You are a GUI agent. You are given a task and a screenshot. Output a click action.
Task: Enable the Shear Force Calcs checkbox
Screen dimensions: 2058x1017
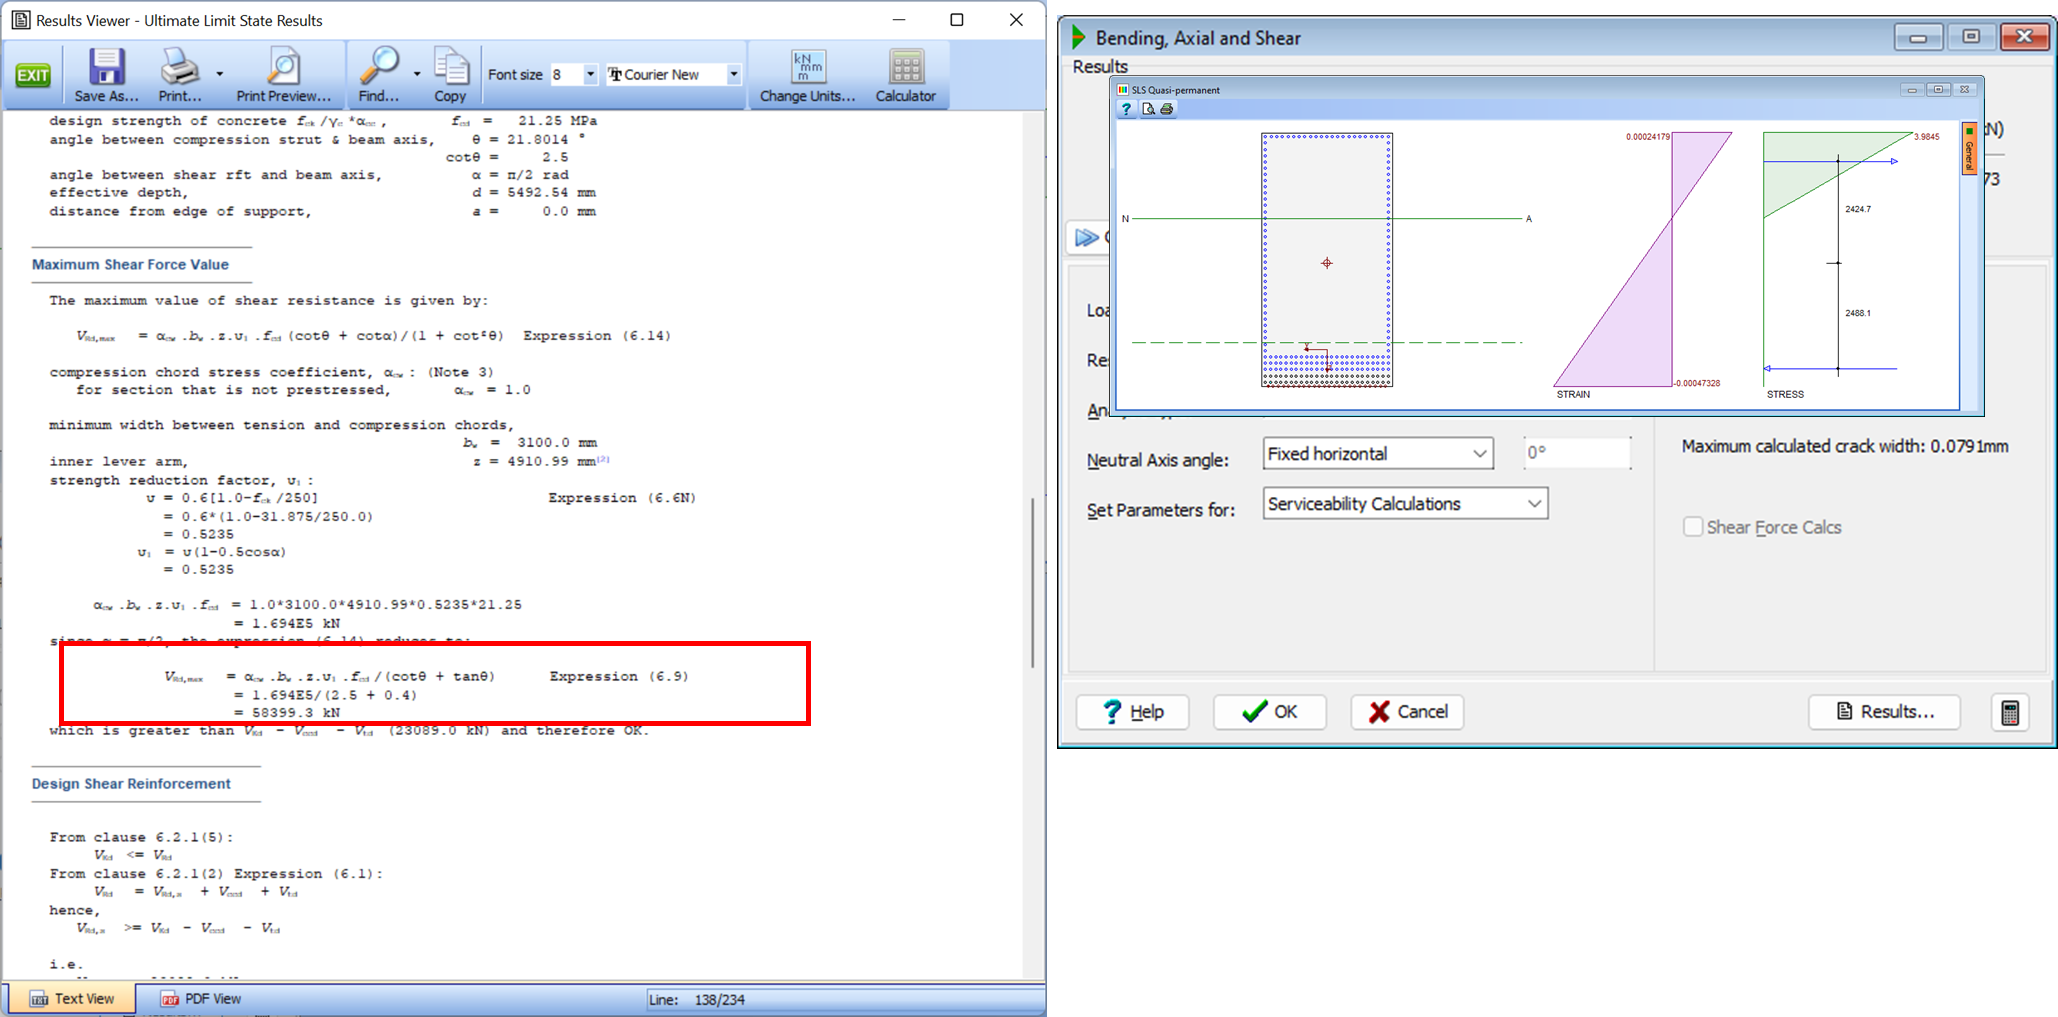coord(1692,526)
